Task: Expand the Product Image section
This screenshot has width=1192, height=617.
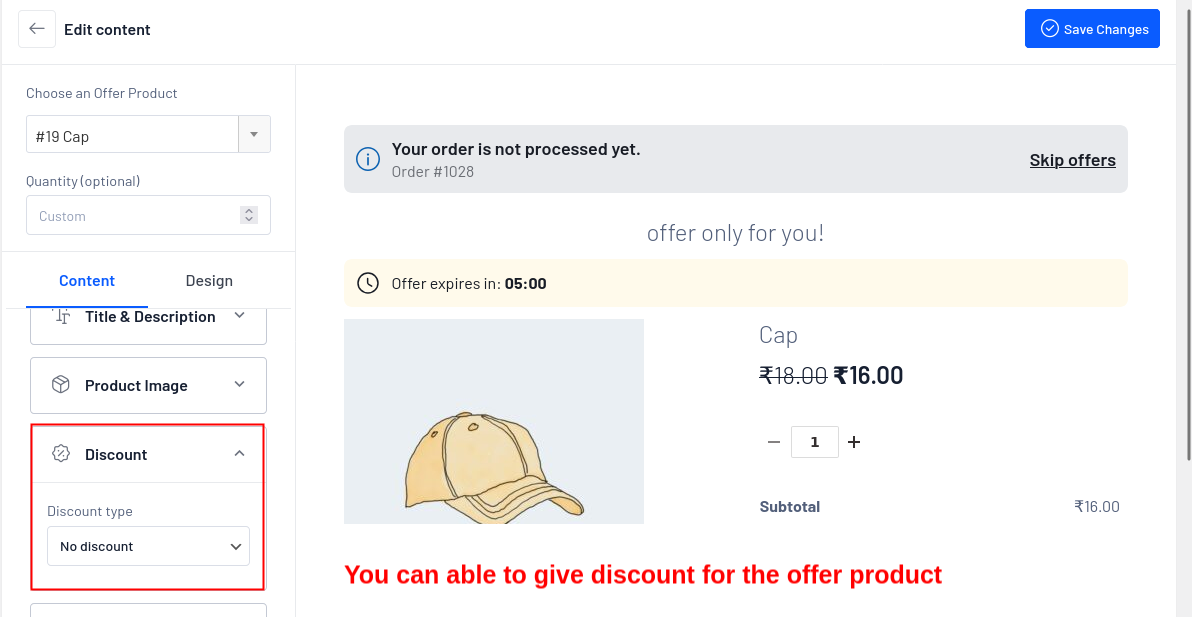Action: [239, 385]
